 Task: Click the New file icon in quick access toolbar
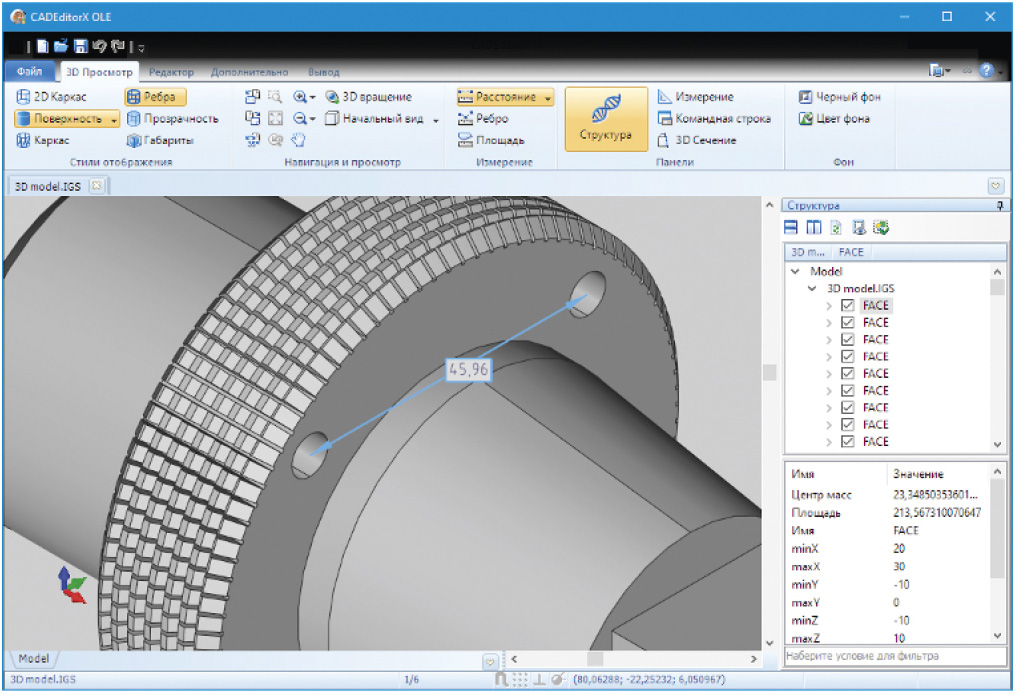(x=43, y=47)
